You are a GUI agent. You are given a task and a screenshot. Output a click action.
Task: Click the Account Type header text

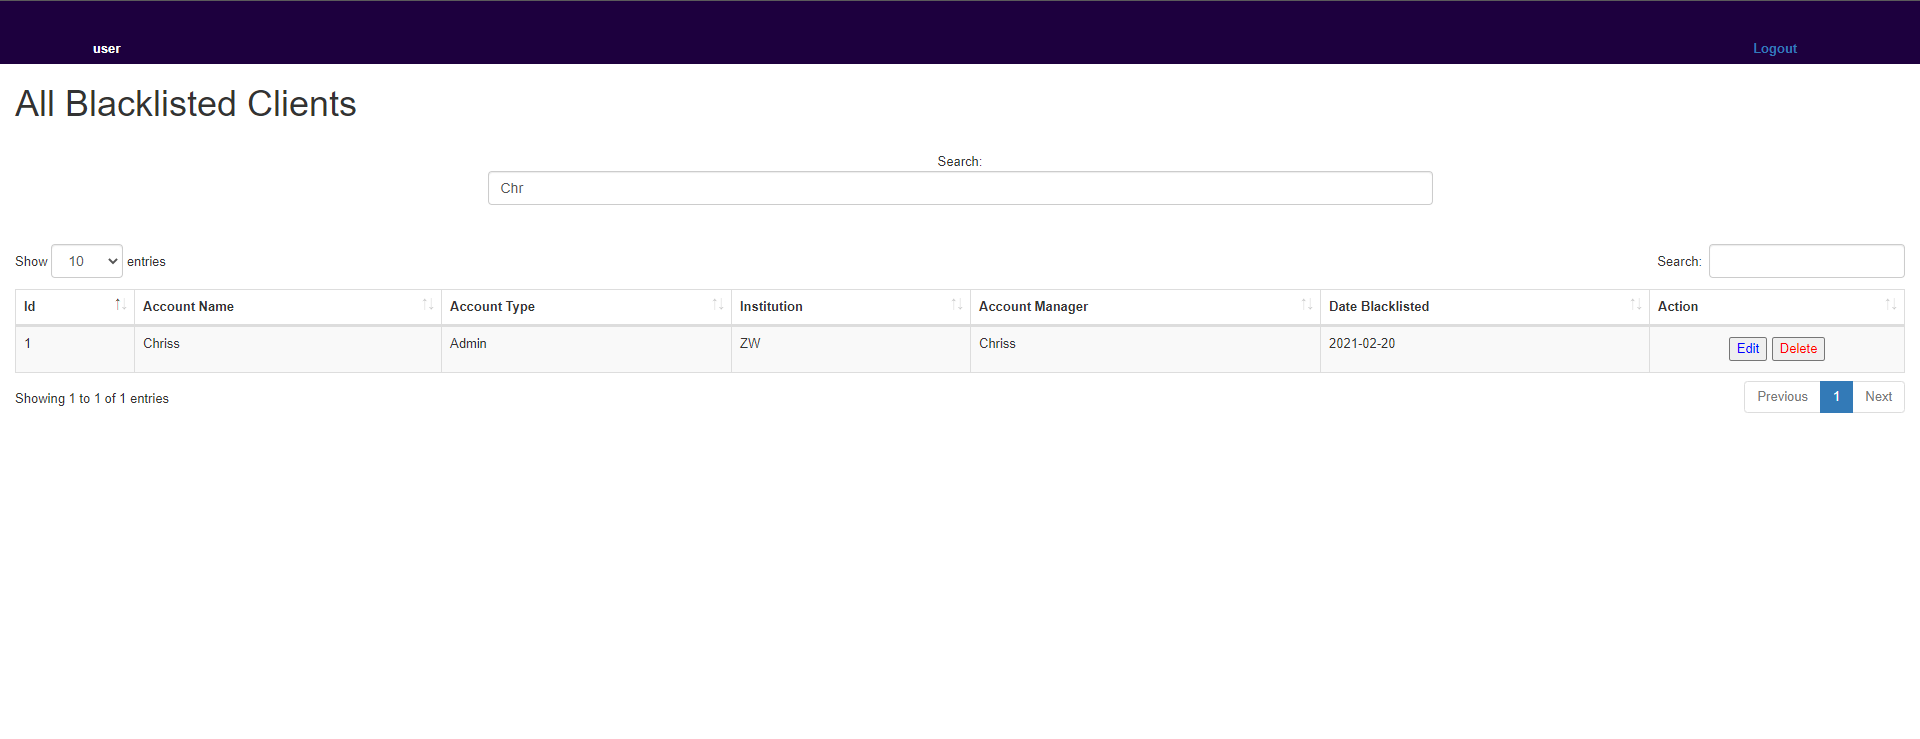click(492, 307)
